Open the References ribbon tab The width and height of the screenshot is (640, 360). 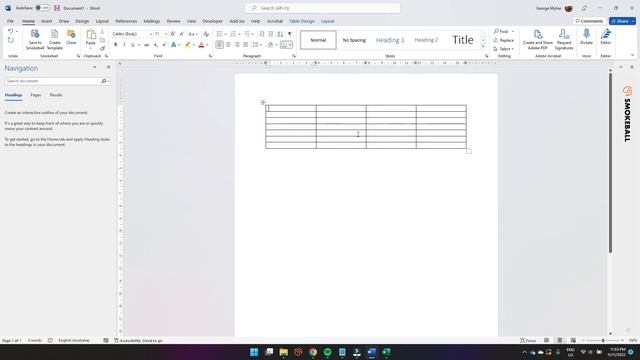pos(126,21)
